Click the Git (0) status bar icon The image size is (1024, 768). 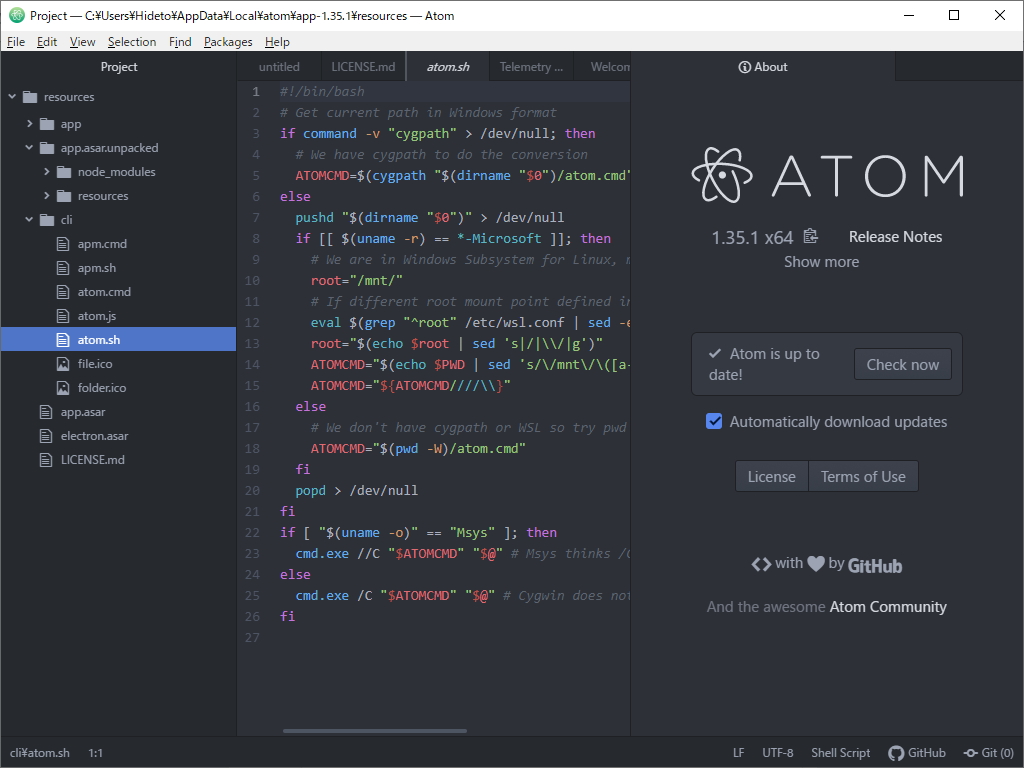pos(988,752)
